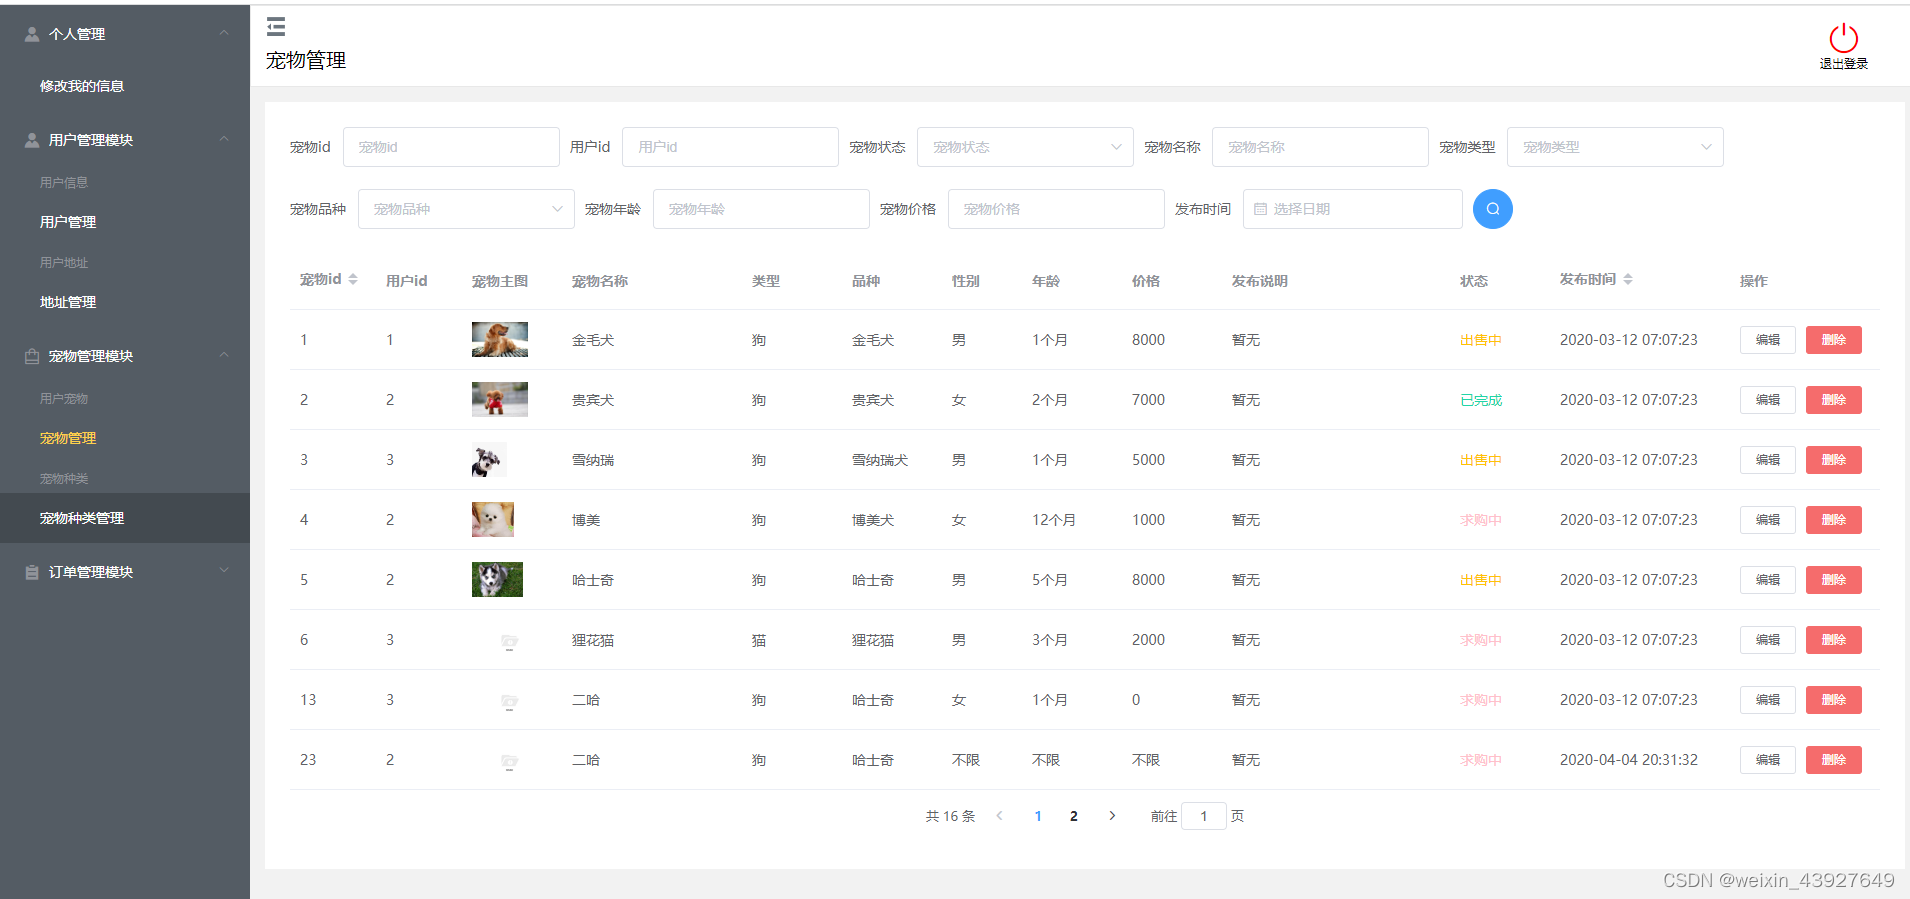Open the 选择日期 date picker field
This screenshot has height=899, width=1910.
tap(1352, 209)
